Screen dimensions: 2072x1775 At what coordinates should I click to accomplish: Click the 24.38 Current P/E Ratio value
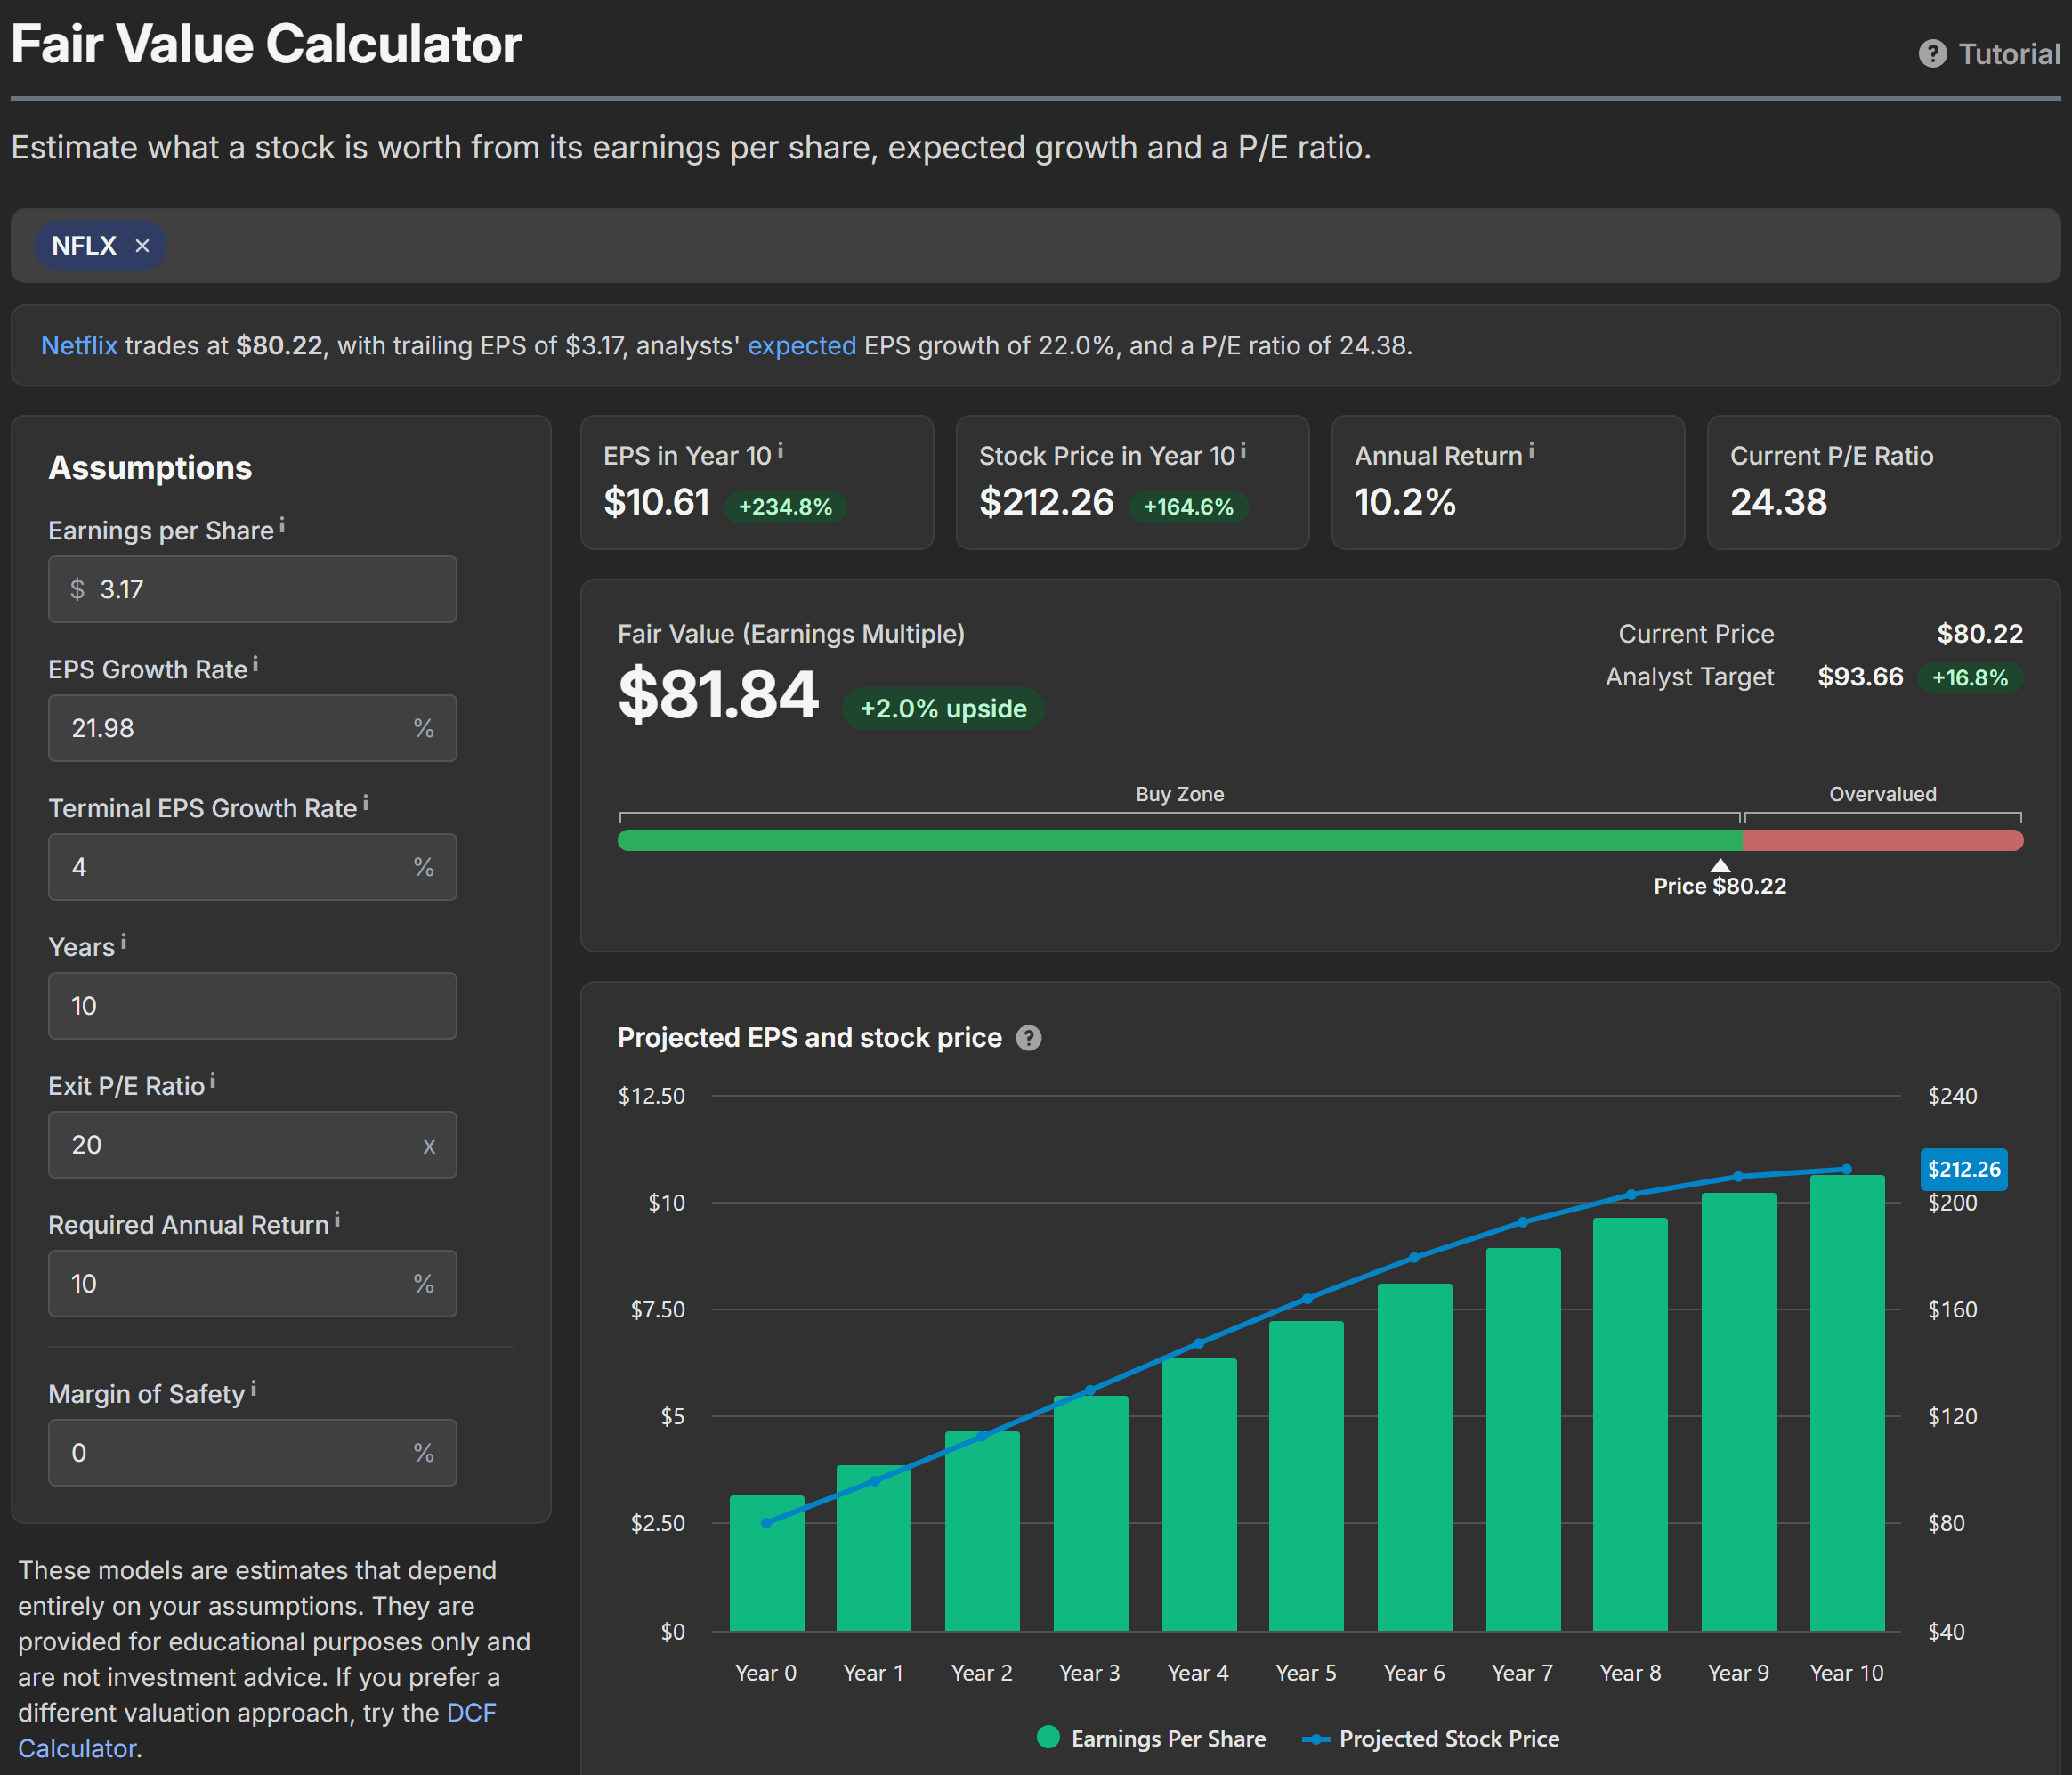tap(1778, 502)
